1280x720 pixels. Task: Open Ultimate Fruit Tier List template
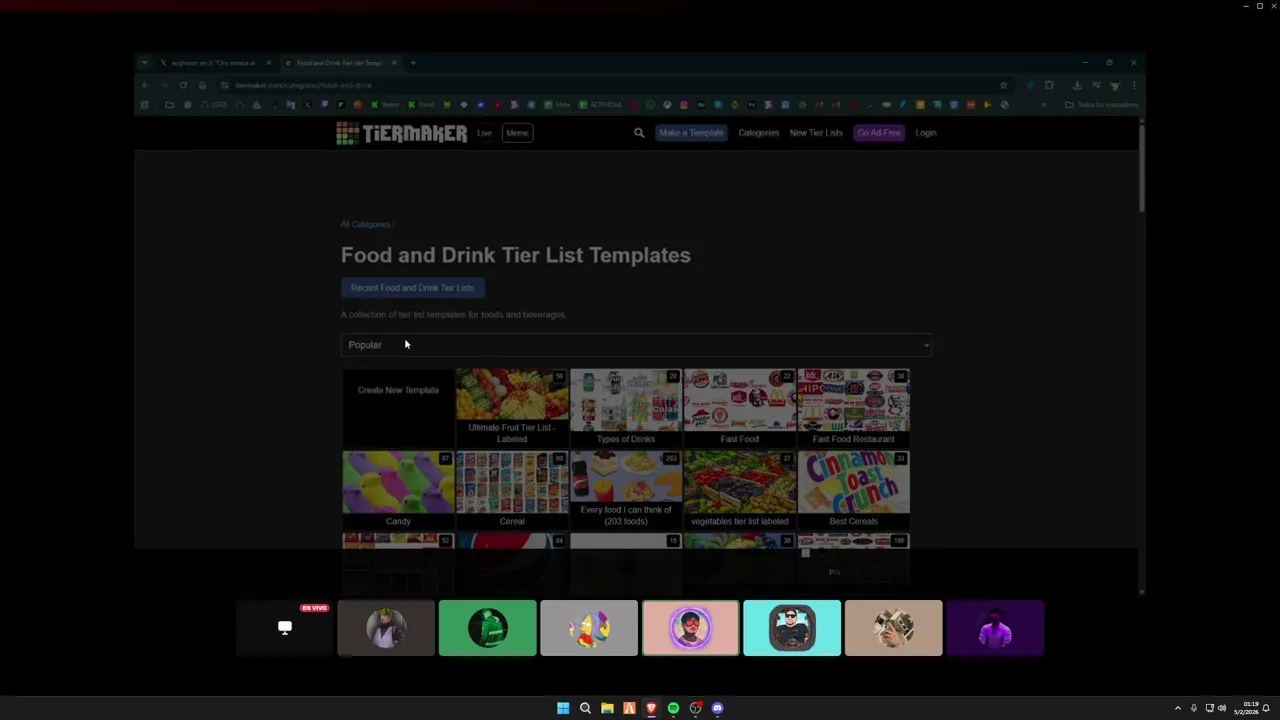pyautogui.click(x=512, y=407)
